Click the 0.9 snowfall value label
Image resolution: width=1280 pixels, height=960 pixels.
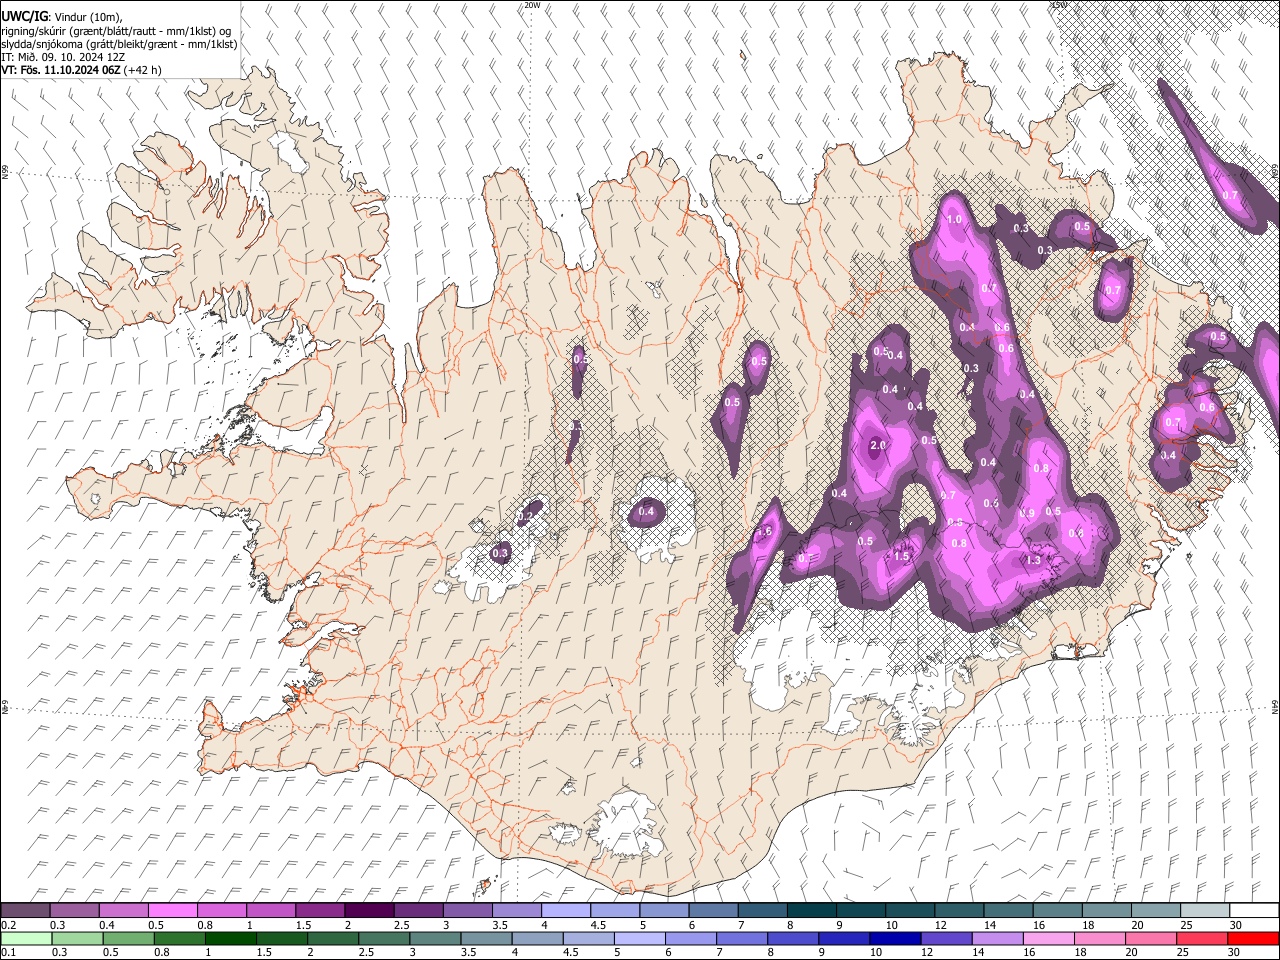coord(1028,513)
